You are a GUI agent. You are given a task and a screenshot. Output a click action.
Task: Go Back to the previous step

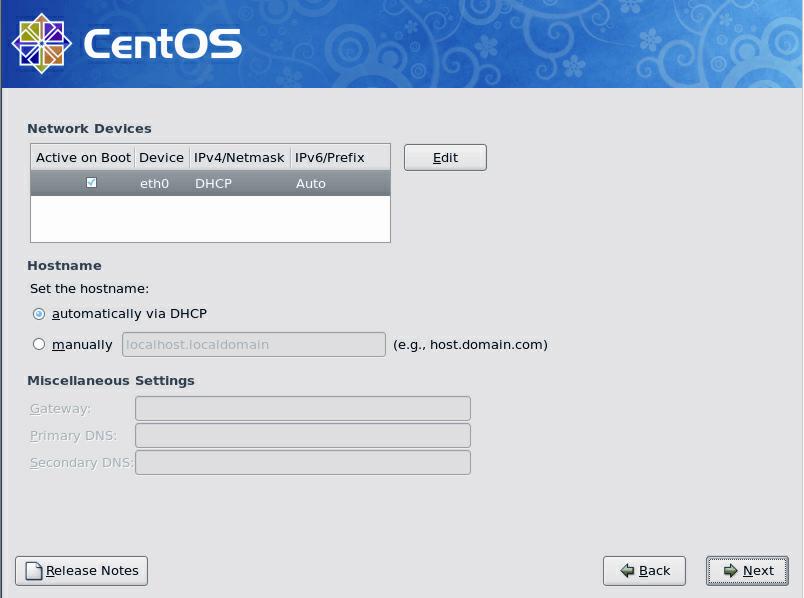[x=644, y=571]
